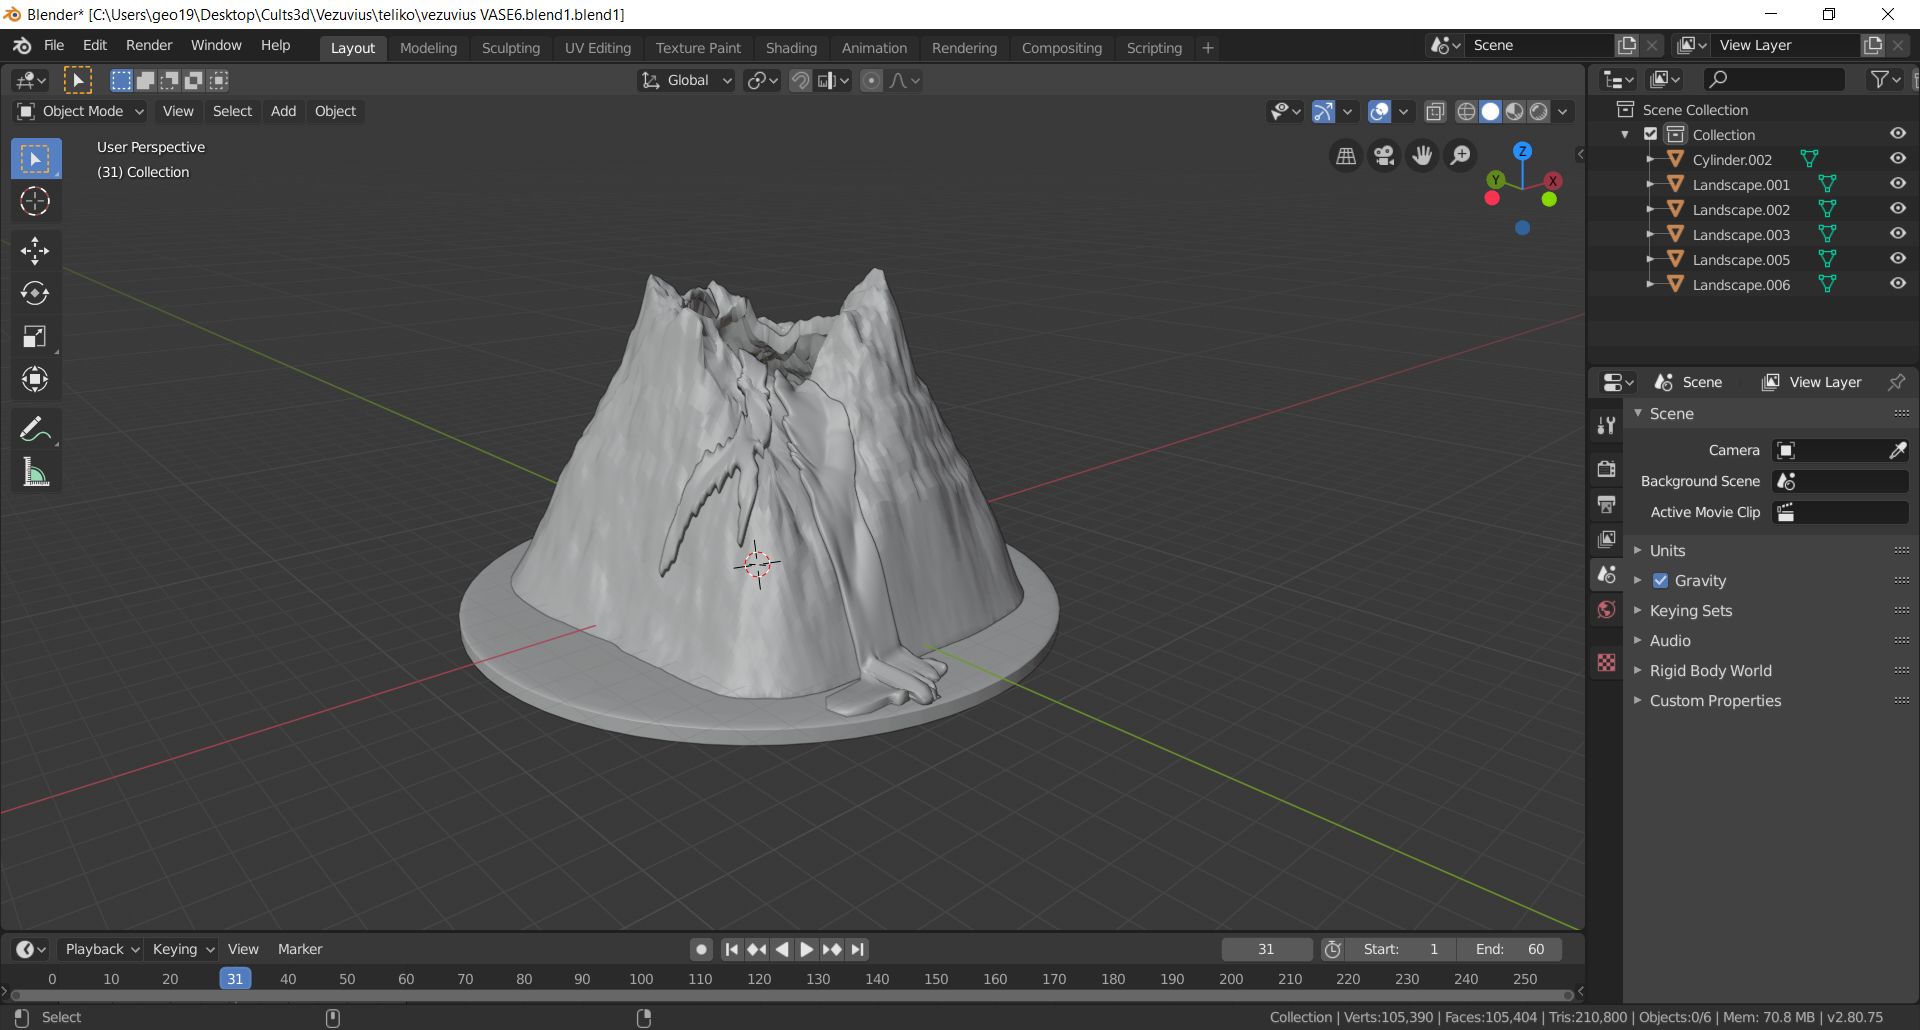The image size is (1920, 1030).
Task: Disable the Gravity checkbox
Action: pyautogui.click(x=1660, y=580)
